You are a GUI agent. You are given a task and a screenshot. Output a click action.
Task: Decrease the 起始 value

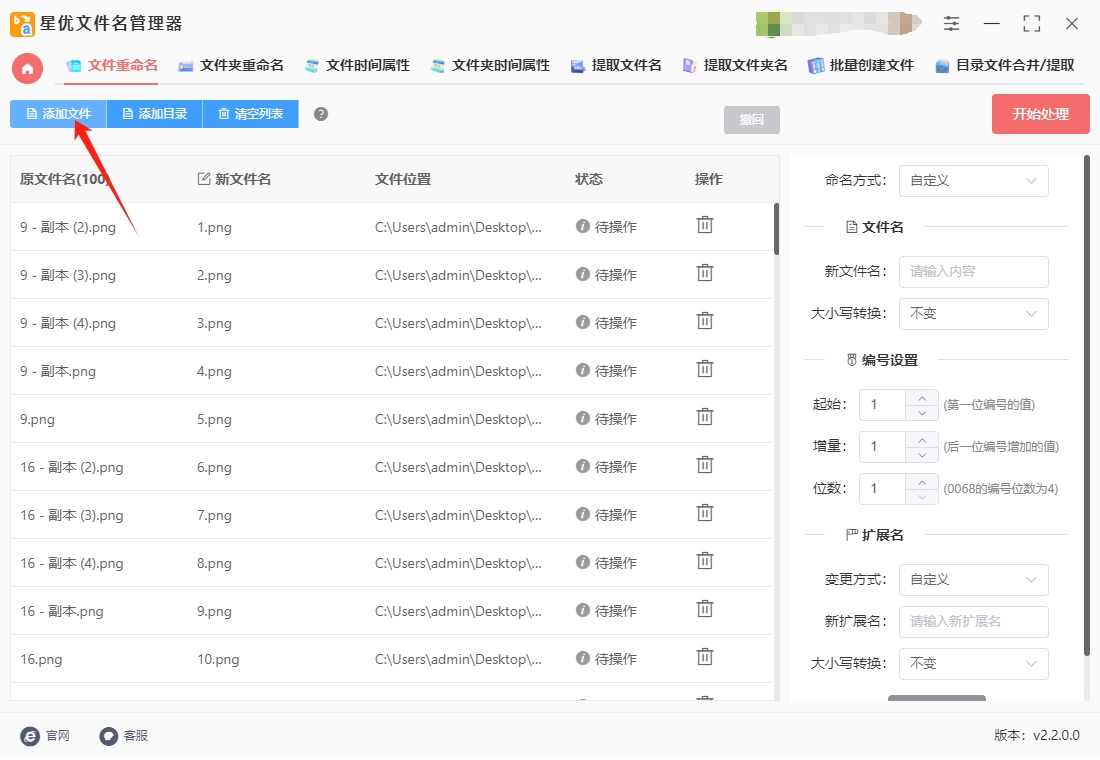pos(922,413)
